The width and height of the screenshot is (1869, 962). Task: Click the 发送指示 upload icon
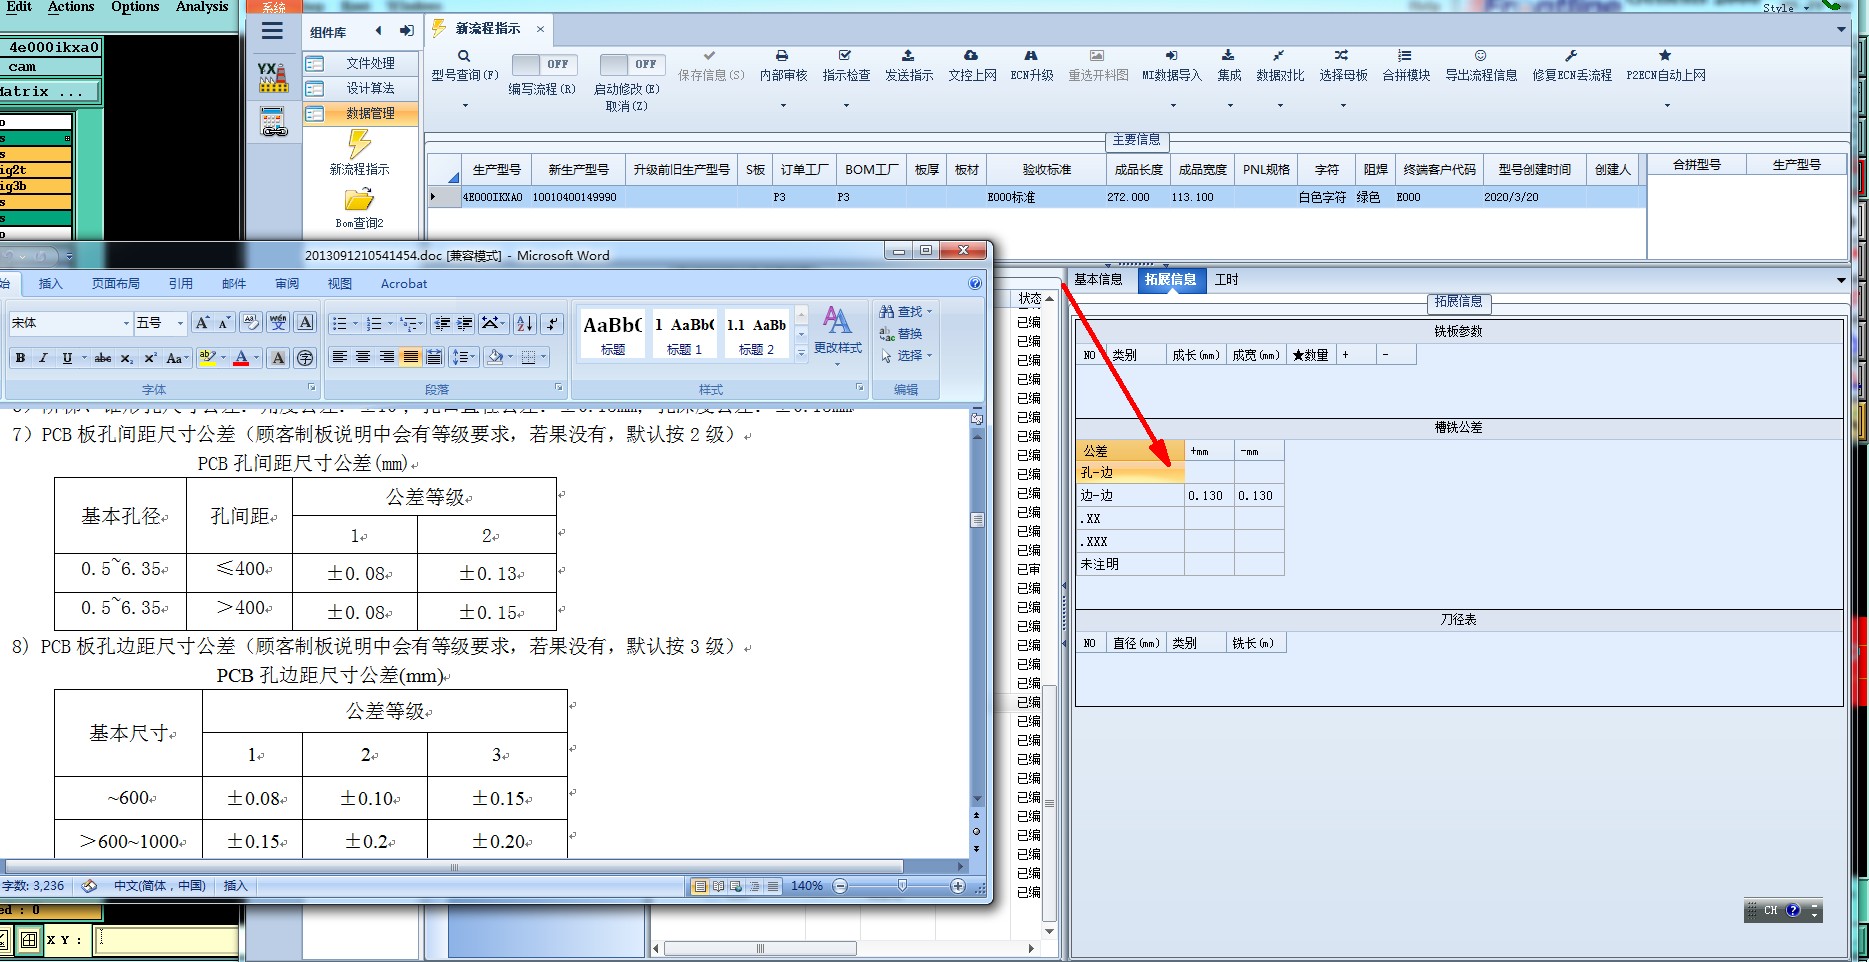pyautogui.click(x=908, y=56)
